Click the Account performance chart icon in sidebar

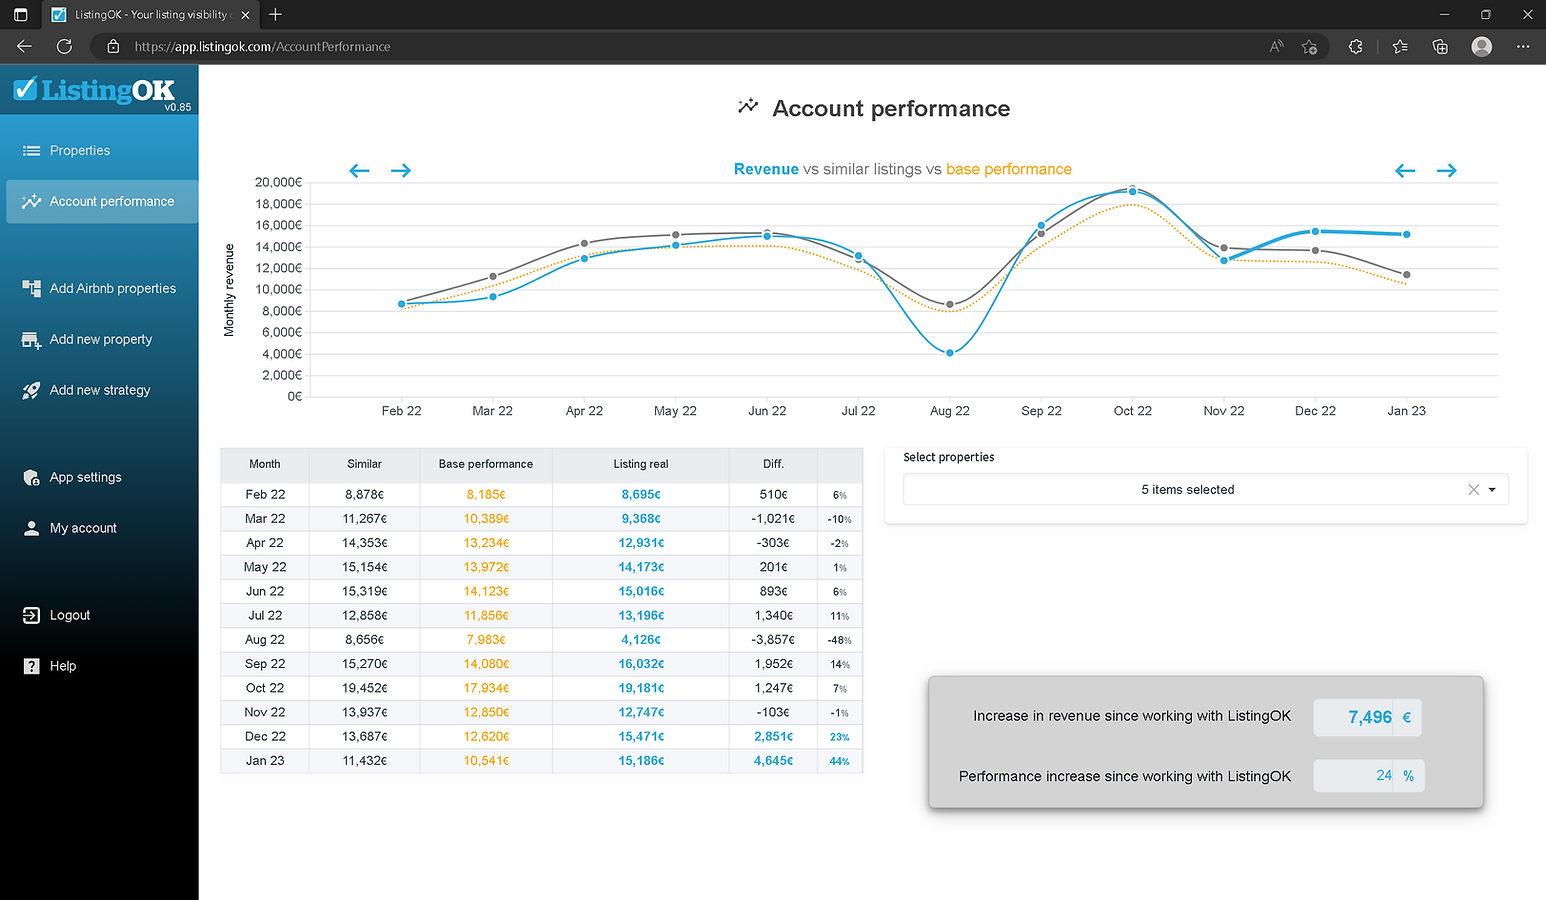click(31, 202)
